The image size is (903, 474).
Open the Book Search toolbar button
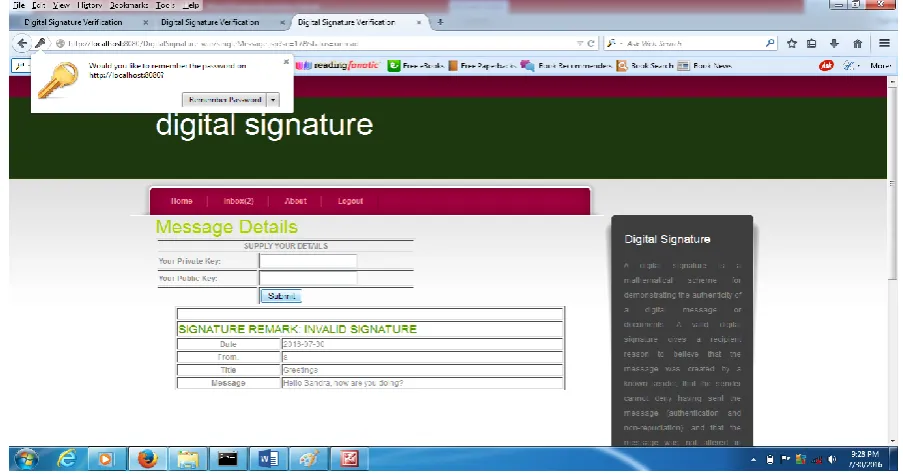[x=644, y=66]
